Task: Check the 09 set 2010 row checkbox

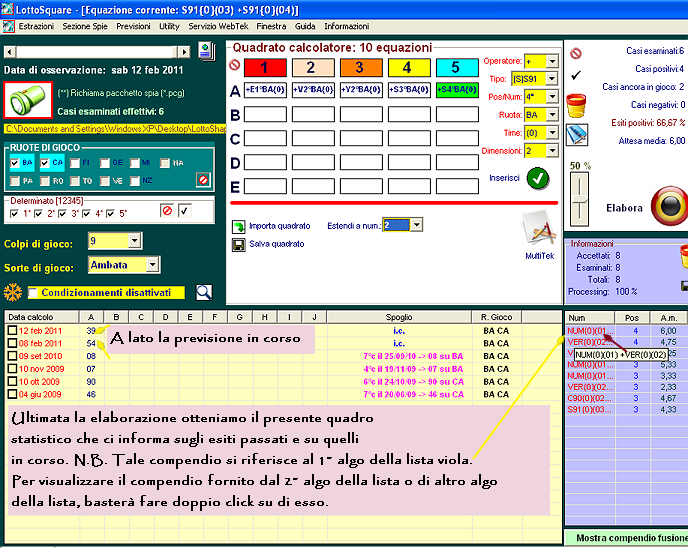Action: (12, 356)
